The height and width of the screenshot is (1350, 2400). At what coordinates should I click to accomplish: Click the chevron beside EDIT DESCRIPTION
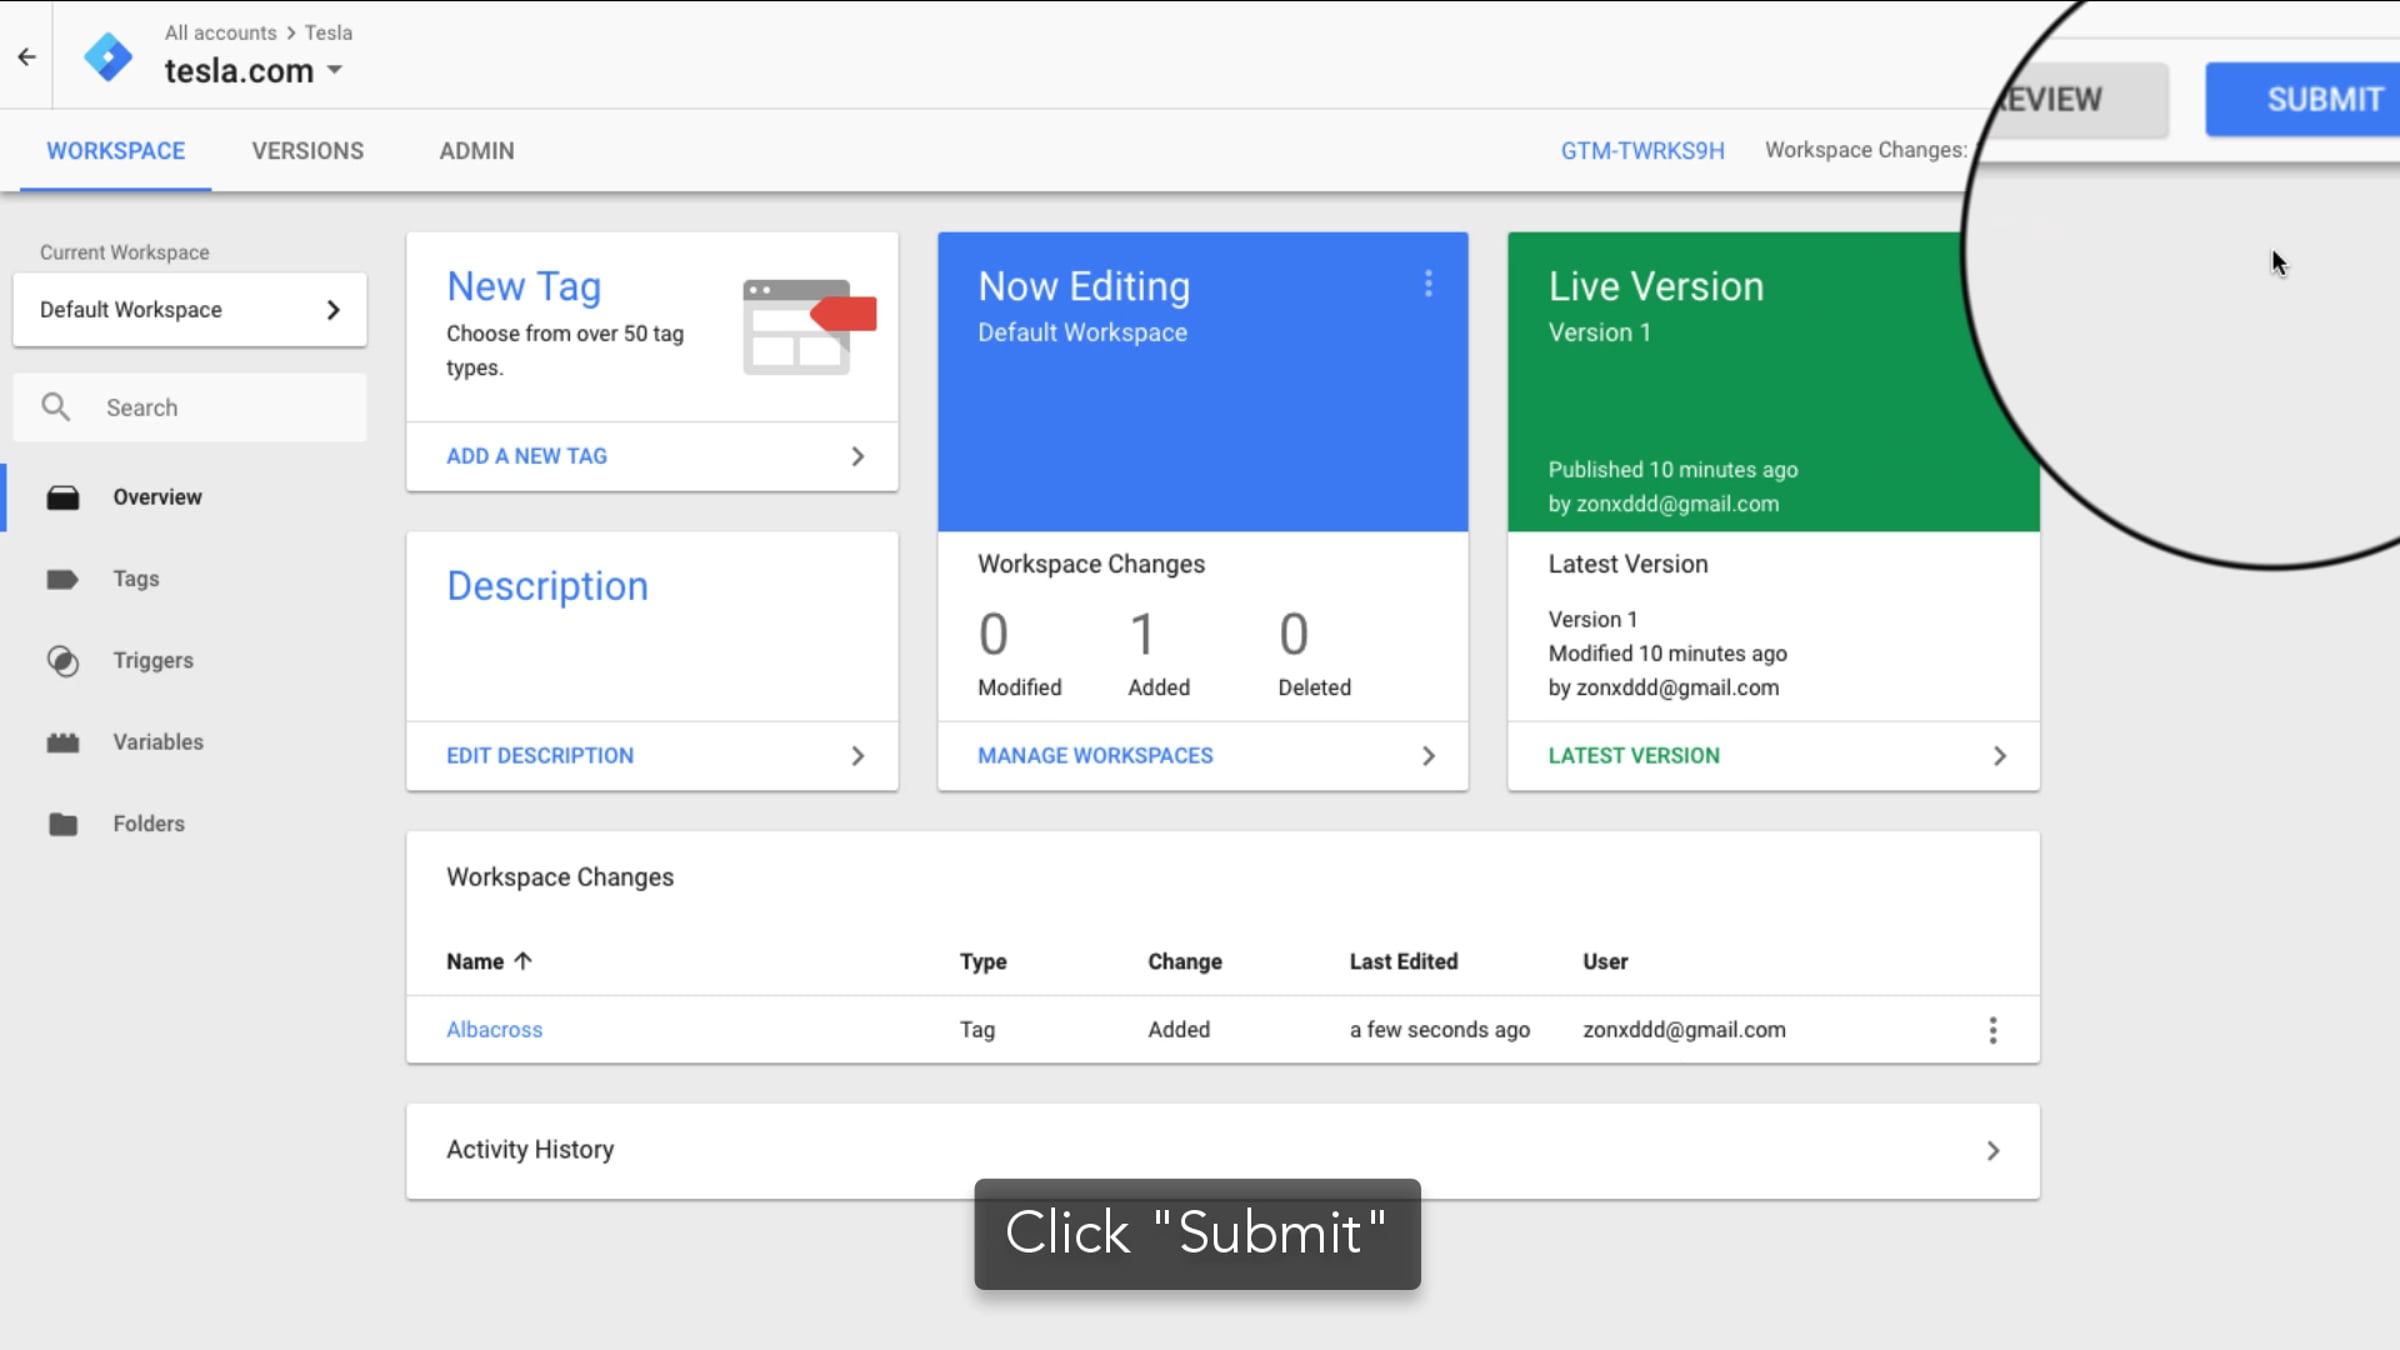[858, 756]
